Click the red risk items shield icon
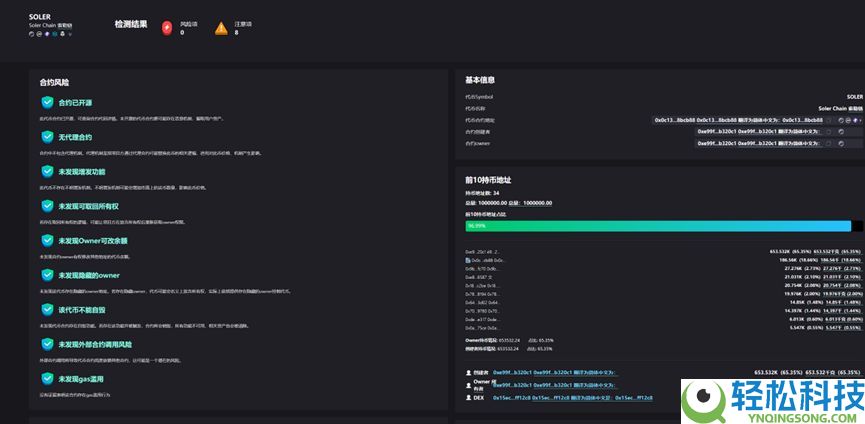The width and height of the screenshot is (865, 424). click(x=167, y=28)
